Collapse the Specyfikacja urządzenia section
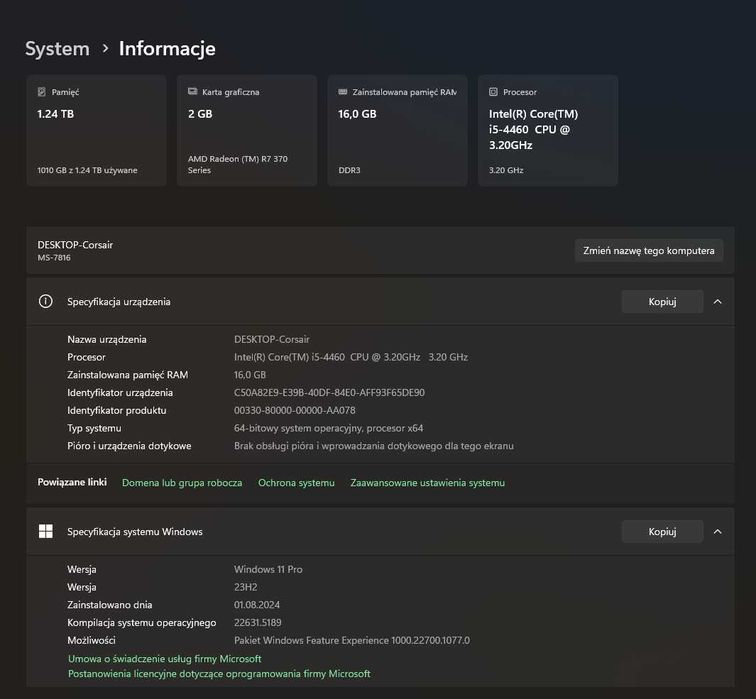 [717, 301]
